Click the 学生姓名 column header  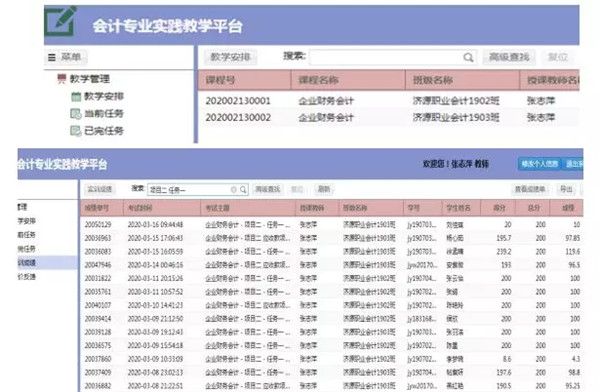461,208
